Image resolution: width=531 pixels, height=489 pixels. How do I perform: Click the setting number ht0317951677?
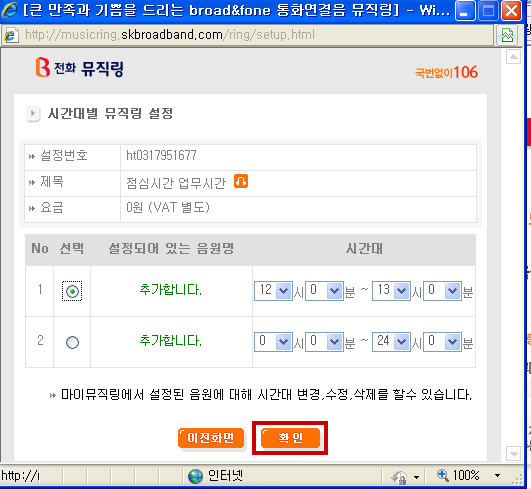click(x=161, y=155)
